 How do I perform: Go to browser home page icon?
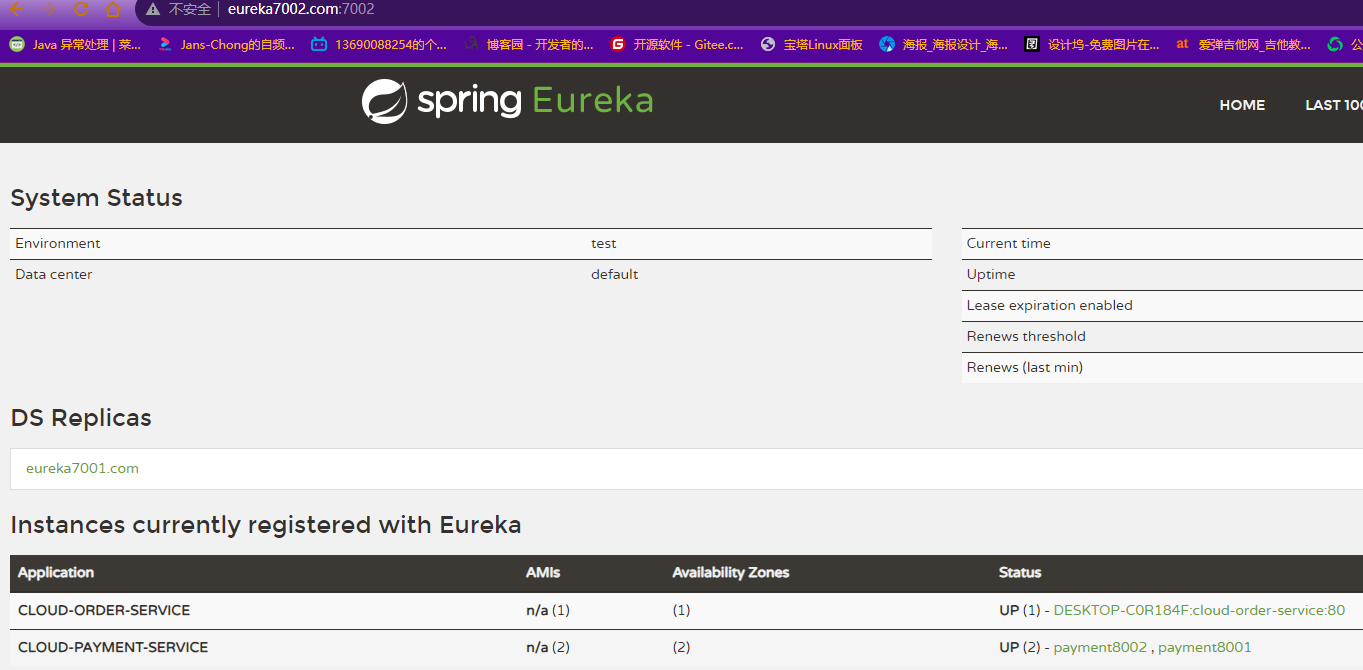pyautogui.click(x=113, y=9)
